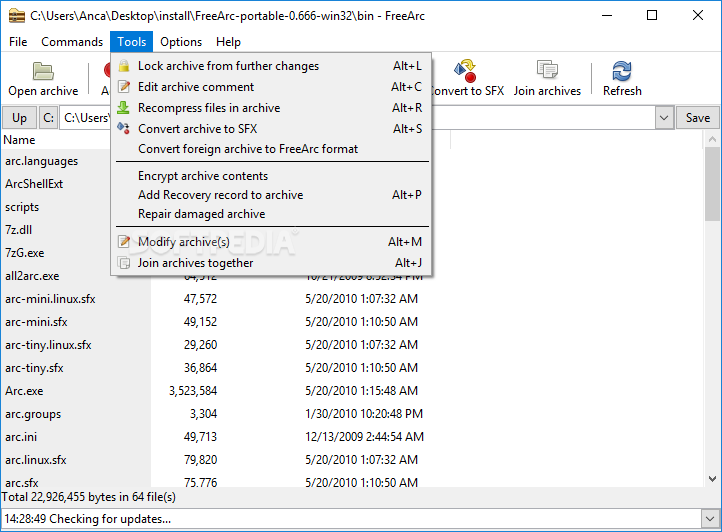Click the shapes icon beside Convert archive to SFX

coord(123,128)
